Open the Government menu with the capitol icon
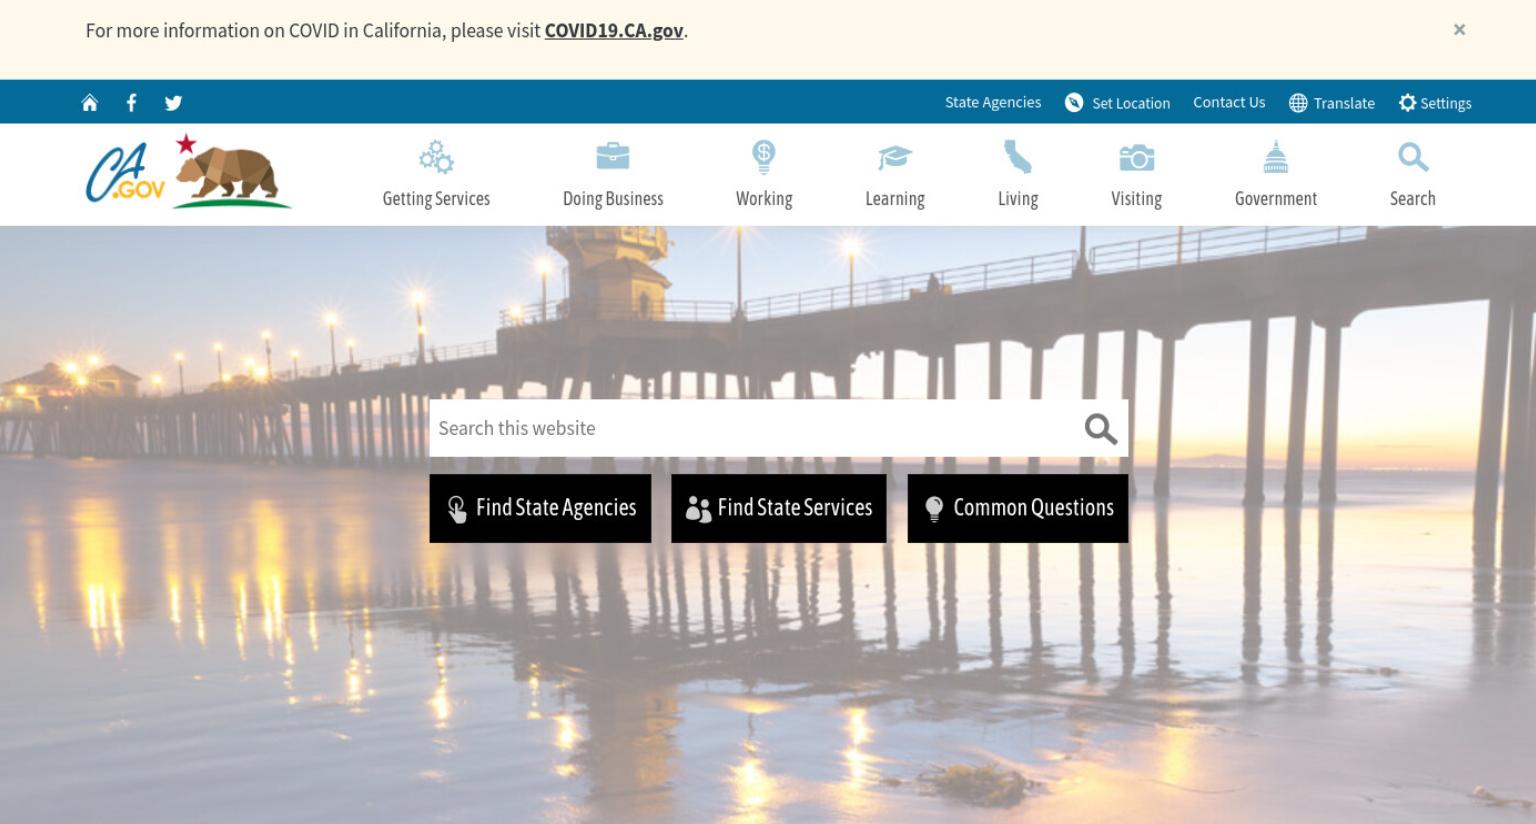Image resolution: width=1536 pixels, height=824 pixels. click(x=1276, y=174)
